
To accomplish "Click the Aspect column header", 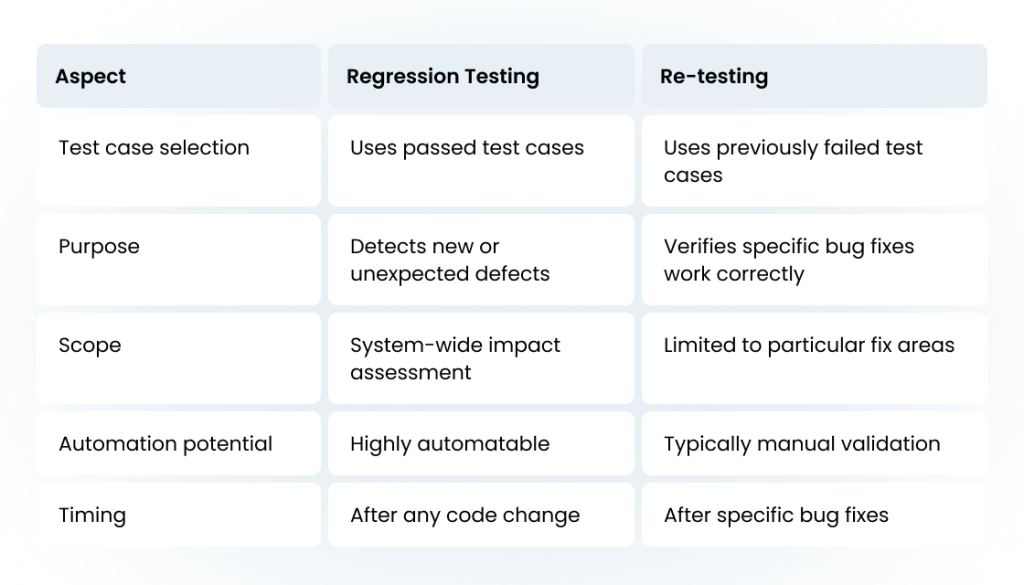I will coord(178,76).
